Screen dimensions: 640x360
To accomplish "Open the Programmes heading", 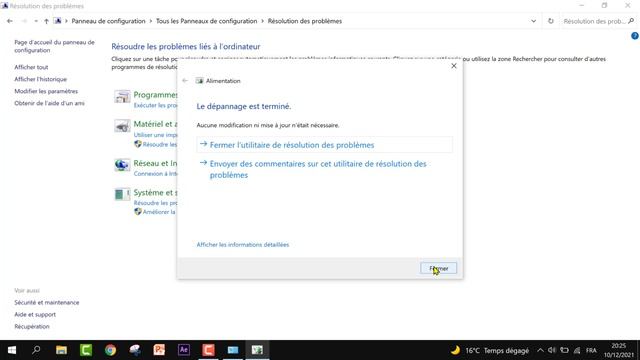I will pos(155,95).
